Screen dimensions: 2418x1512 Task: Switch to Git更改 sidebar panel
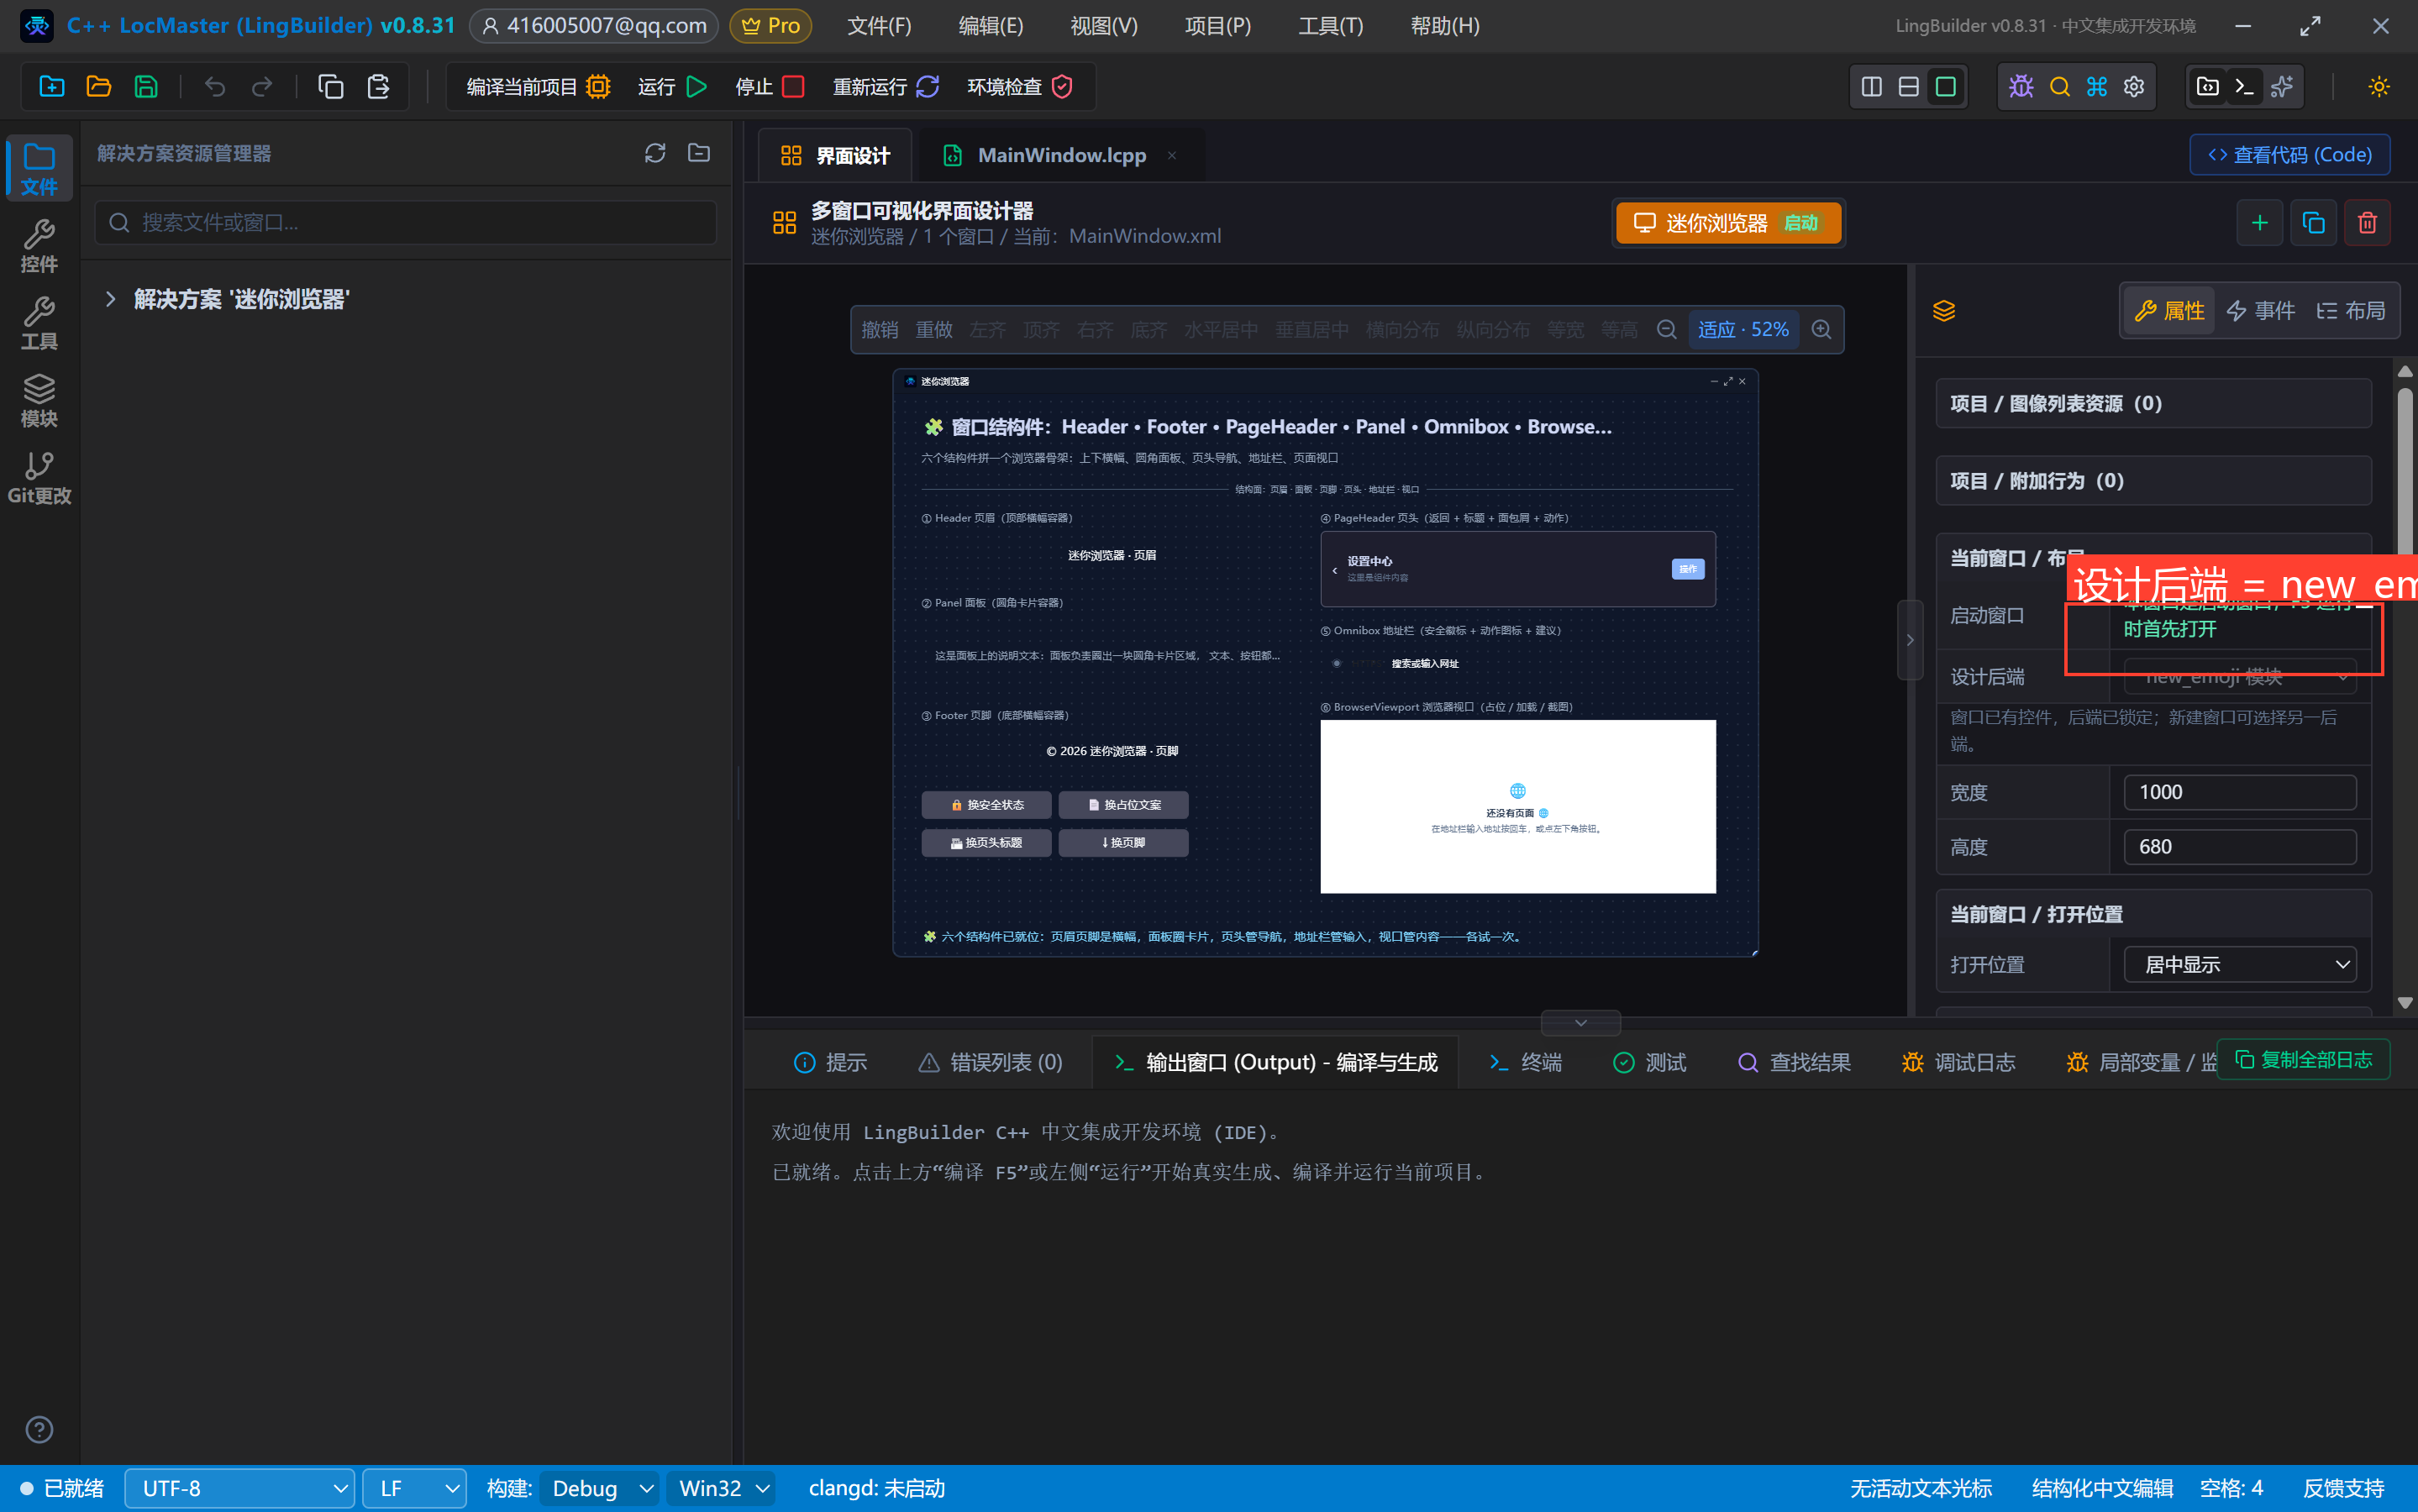39,477
